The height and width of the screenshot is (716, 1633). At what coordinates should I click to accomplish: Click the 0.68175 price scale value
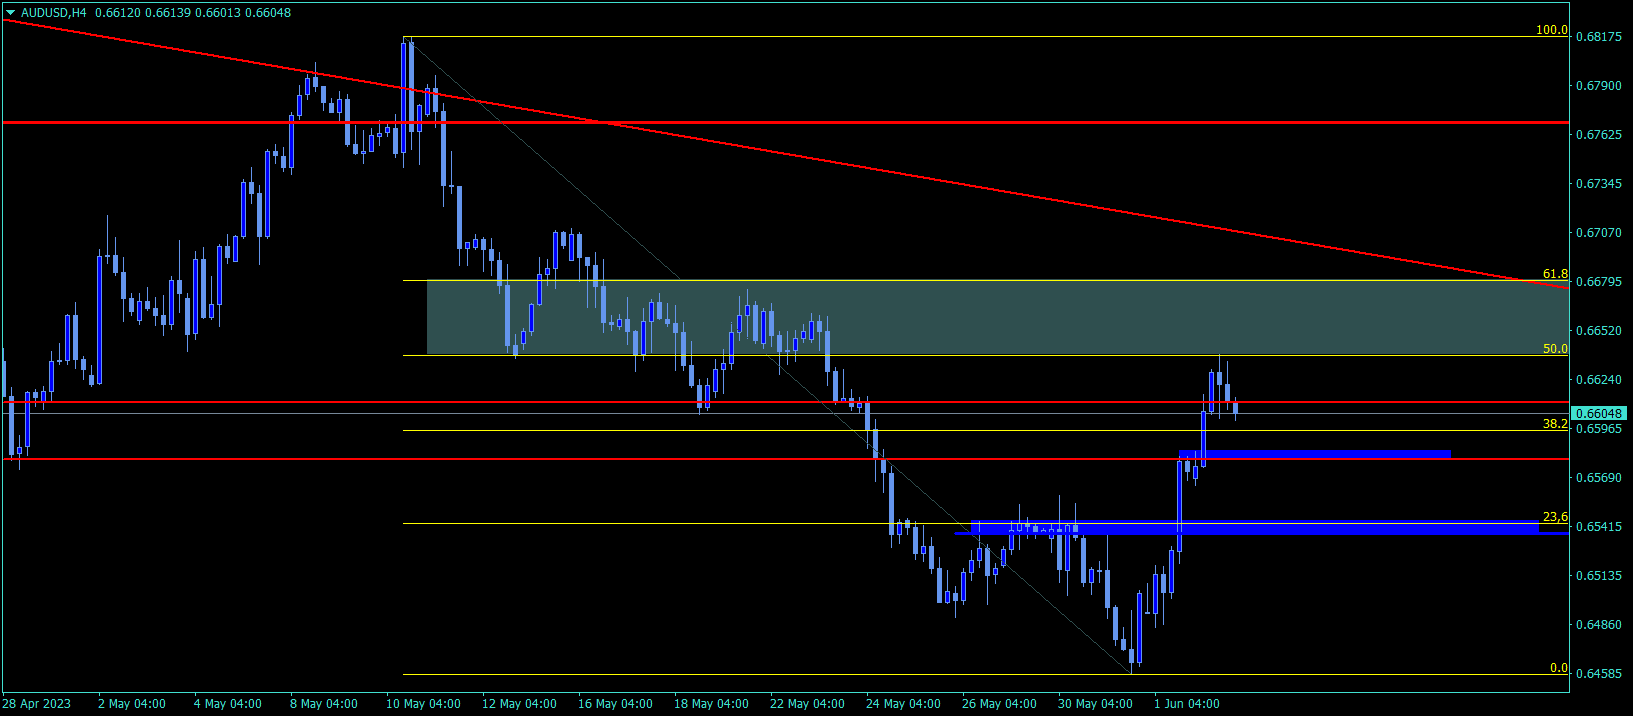[1598, 37]
